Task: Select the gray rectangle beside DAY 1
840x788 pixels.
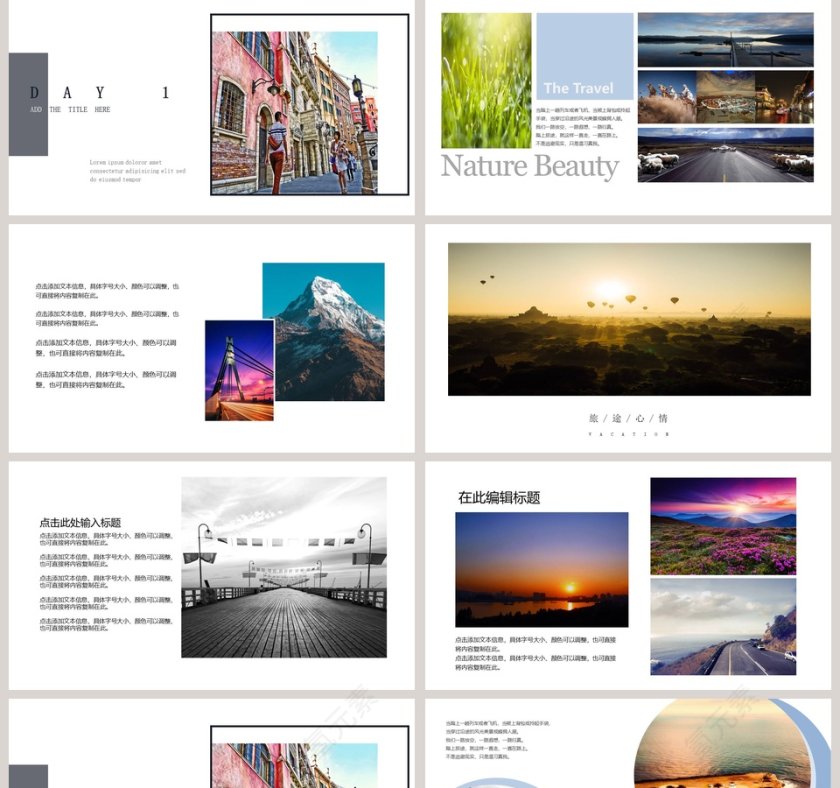Action: coord(28,104)
